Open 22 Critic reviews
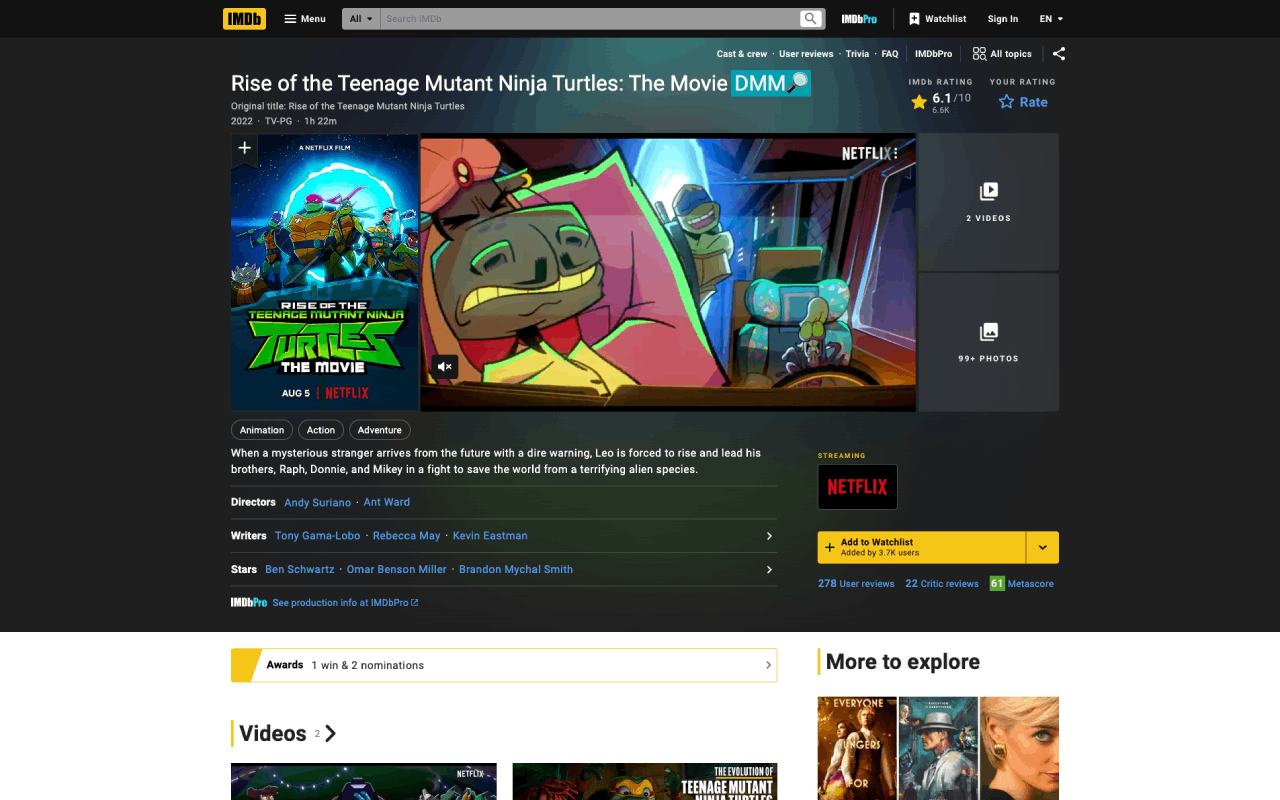 pos(942,584)
